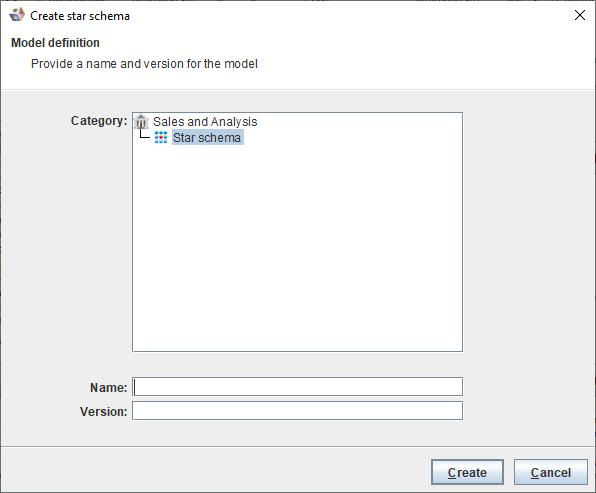Select the Sales and Analysis tree node

tap(205, 122)
